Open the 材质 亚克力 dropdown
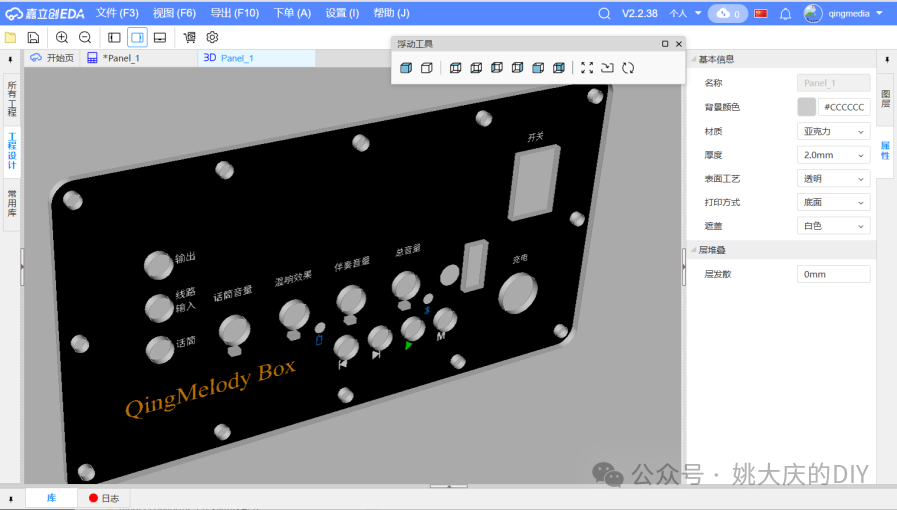The height and width of the screenshot is (510, 897). (x=834, y=131)
